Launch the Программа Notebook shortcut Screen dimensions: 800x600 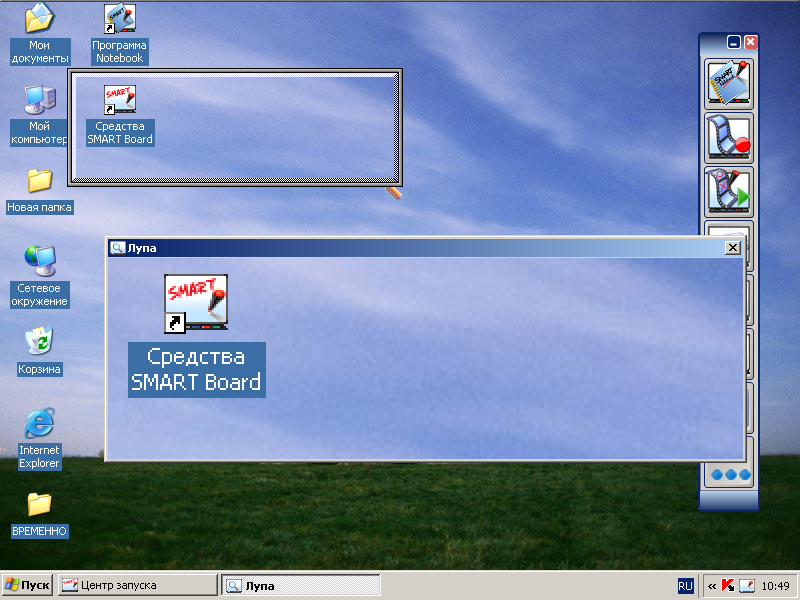pyautogui.click(x=120, y=34)
